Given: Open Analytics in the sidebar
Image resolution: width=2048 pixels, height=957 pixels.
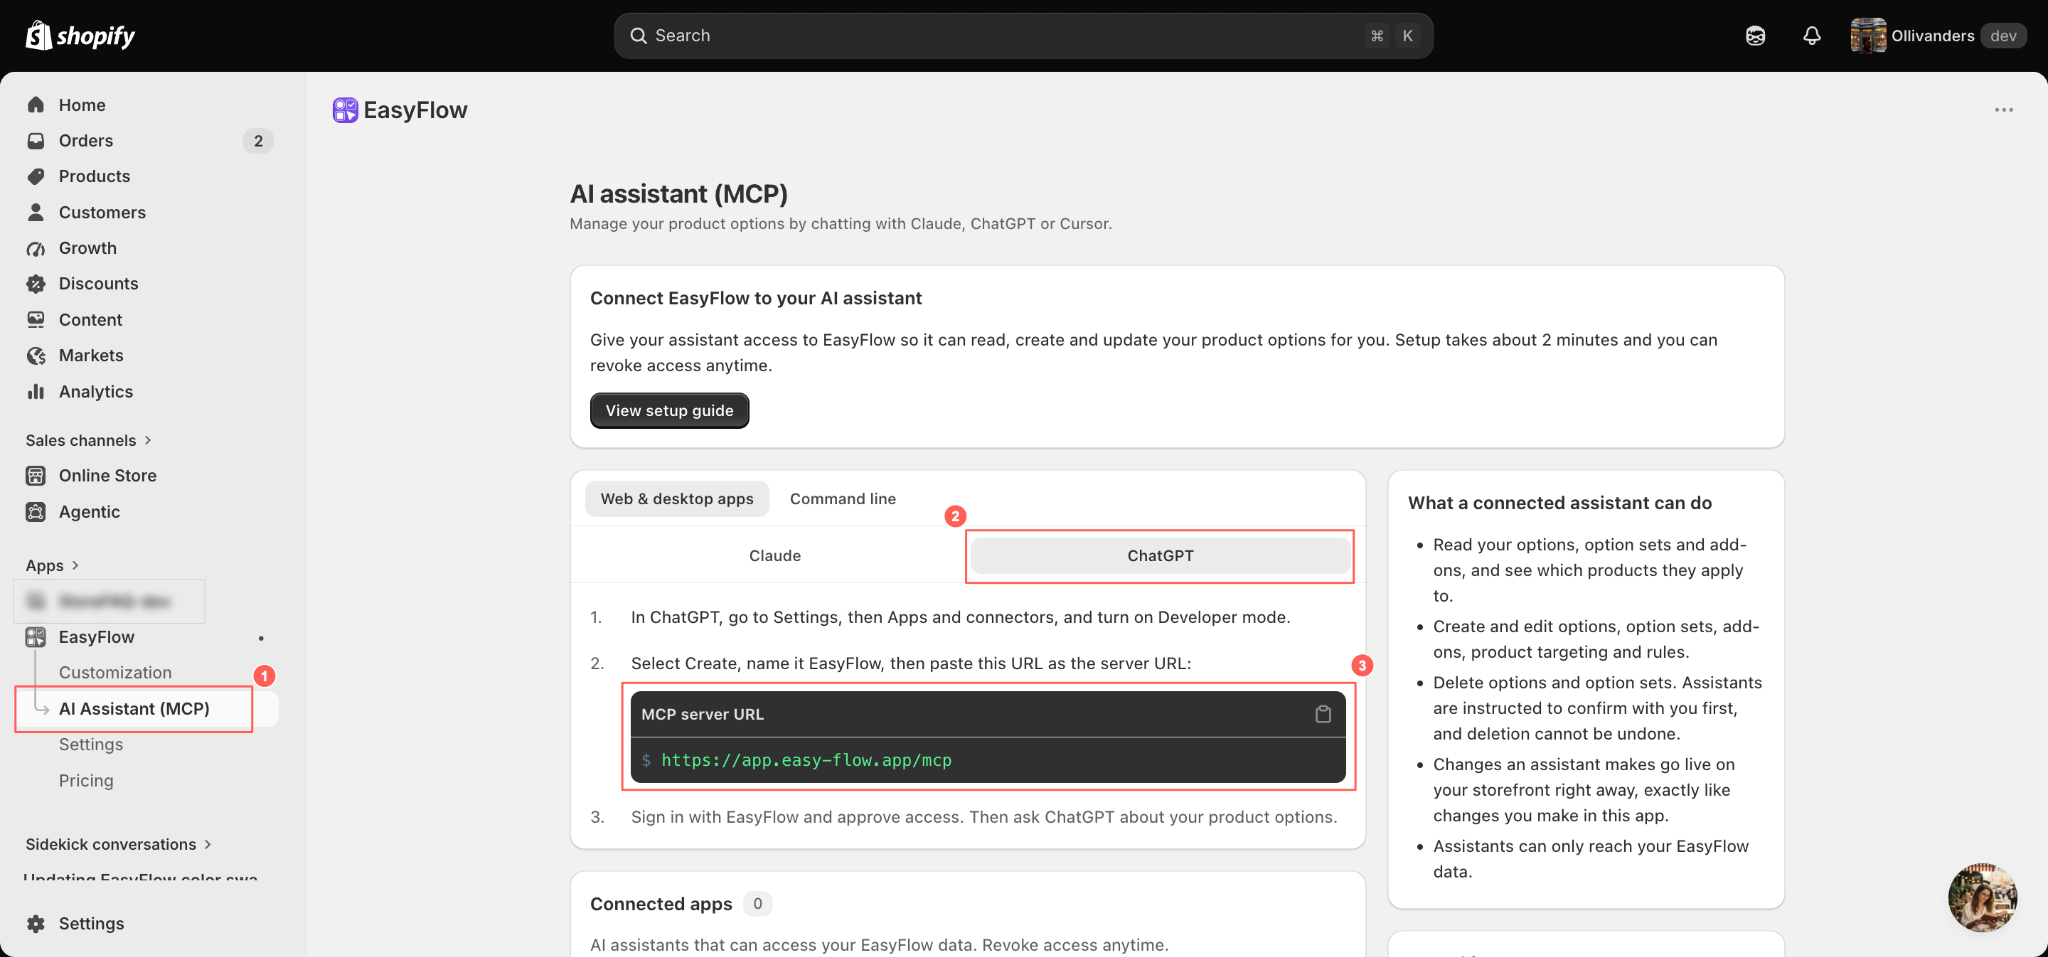Looking at the screenshot, I should click(x=96, y=392).
